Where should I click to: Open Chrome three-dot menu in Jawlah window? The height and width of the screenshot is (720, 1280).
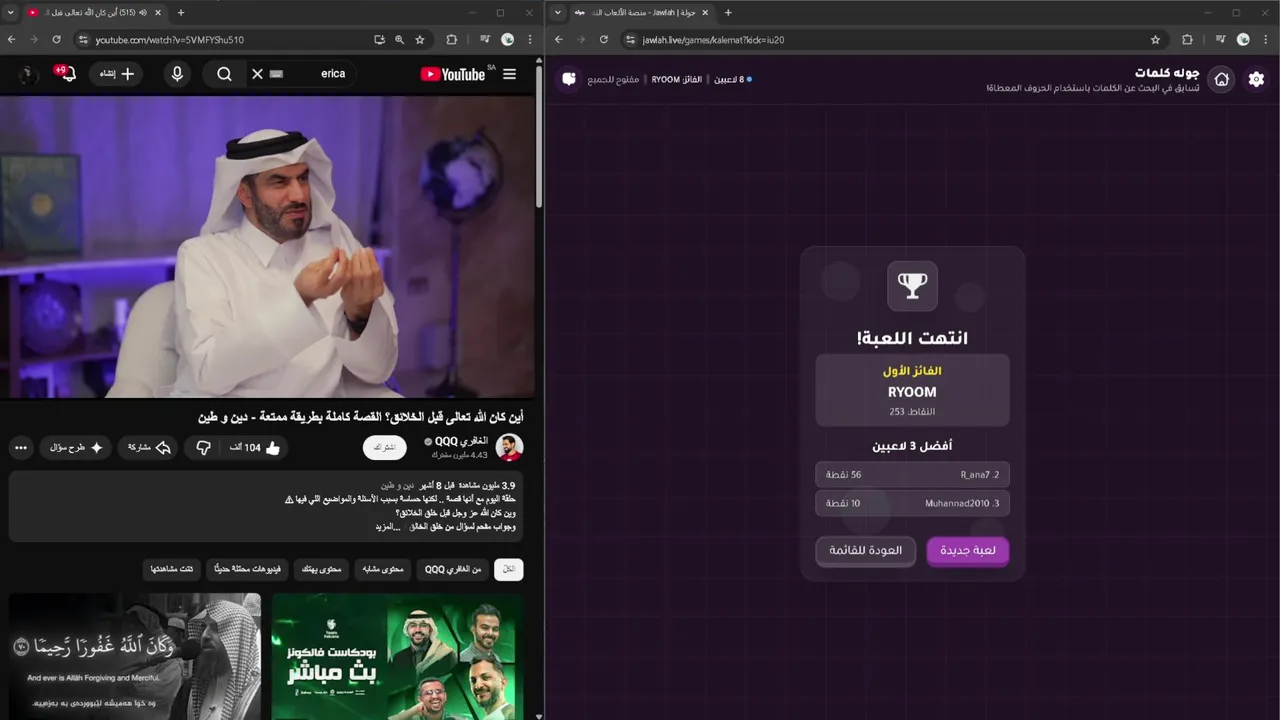1266,40
